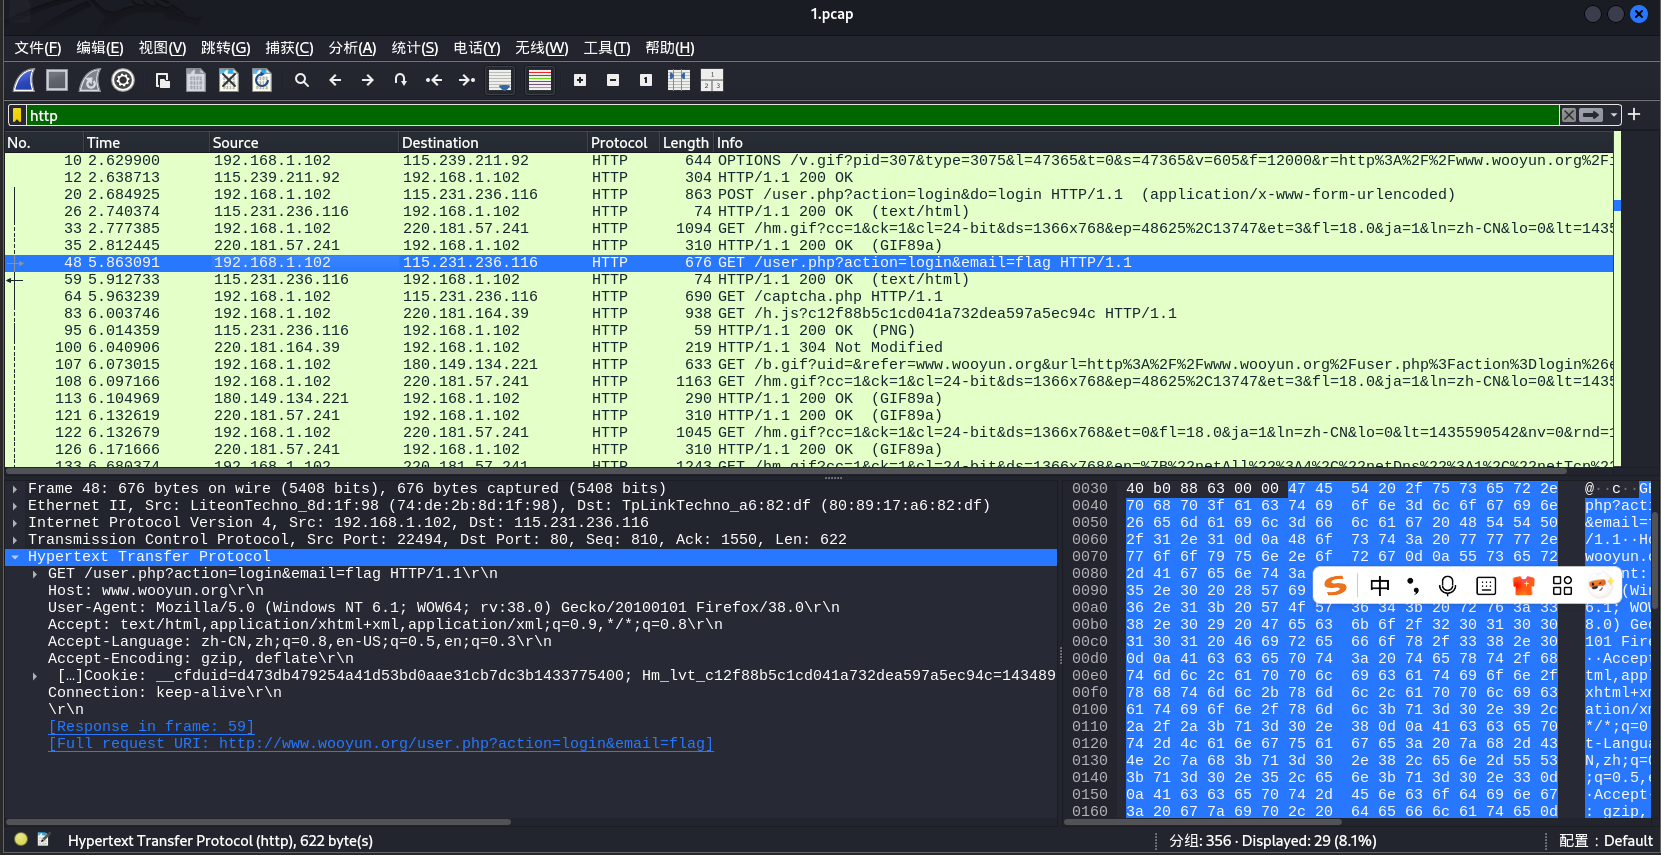Follow the Response in frame: 59 link
Image resolution: width=1661 pixels, height=855 pixels.
151,727
